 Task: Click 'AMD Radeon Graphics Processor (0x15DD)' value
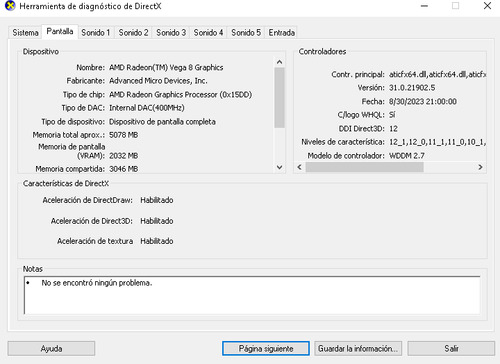[180, 95]
